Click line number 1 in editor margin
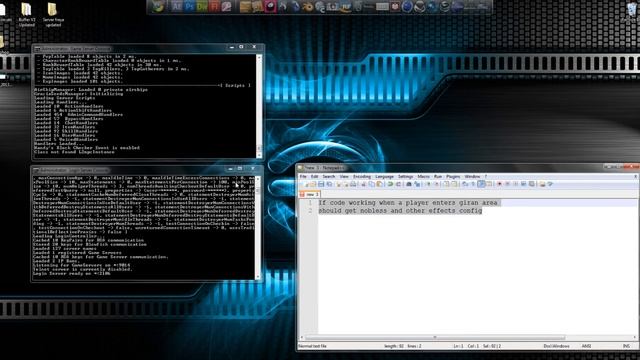The image size is (640, 360). coord(310,202)
